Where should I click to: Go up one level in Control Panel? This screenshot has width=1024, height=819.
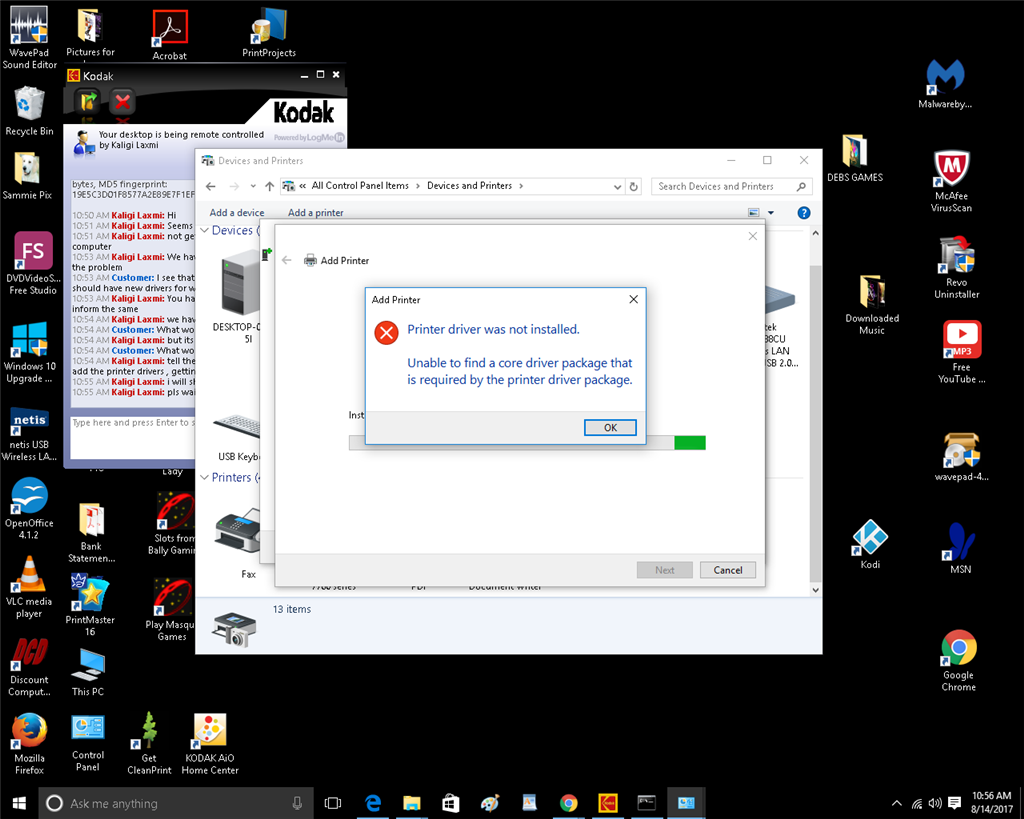pos(269,186)
